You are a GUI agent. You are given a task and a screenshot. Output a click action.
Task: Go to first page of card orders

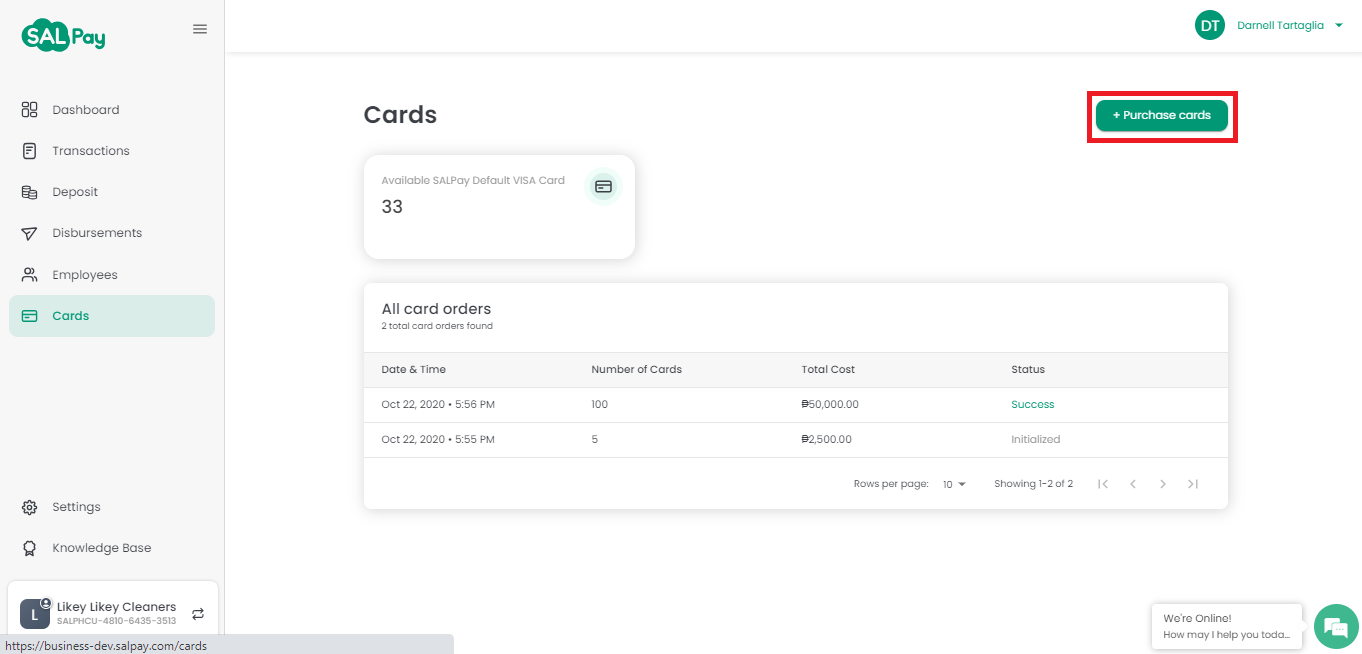1103,484
